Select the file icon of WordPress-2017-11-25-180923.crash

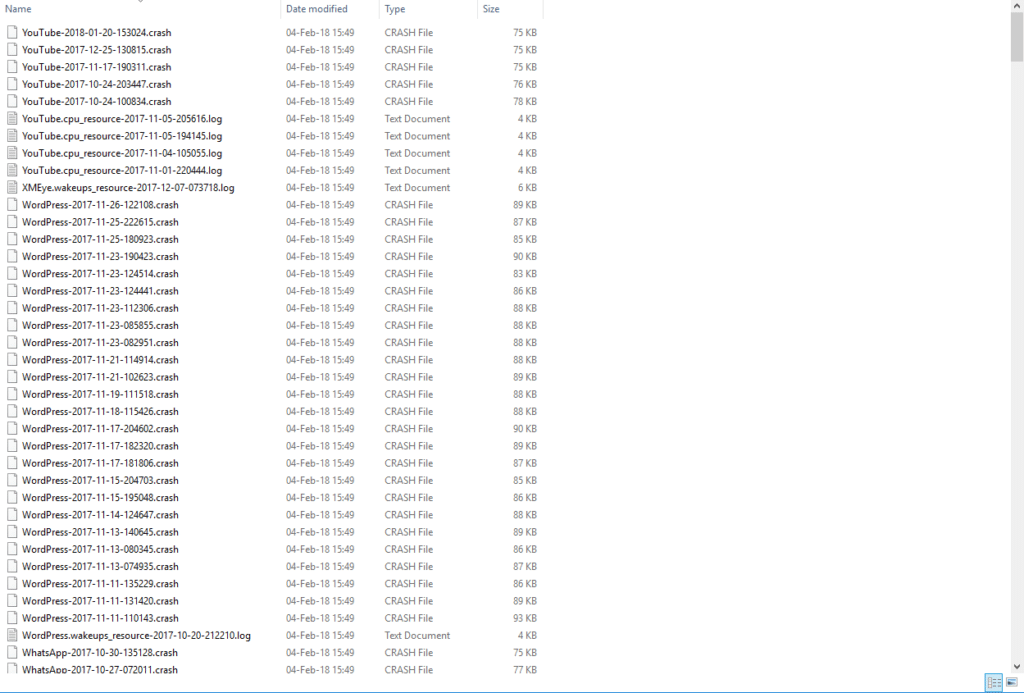point(12,239)
